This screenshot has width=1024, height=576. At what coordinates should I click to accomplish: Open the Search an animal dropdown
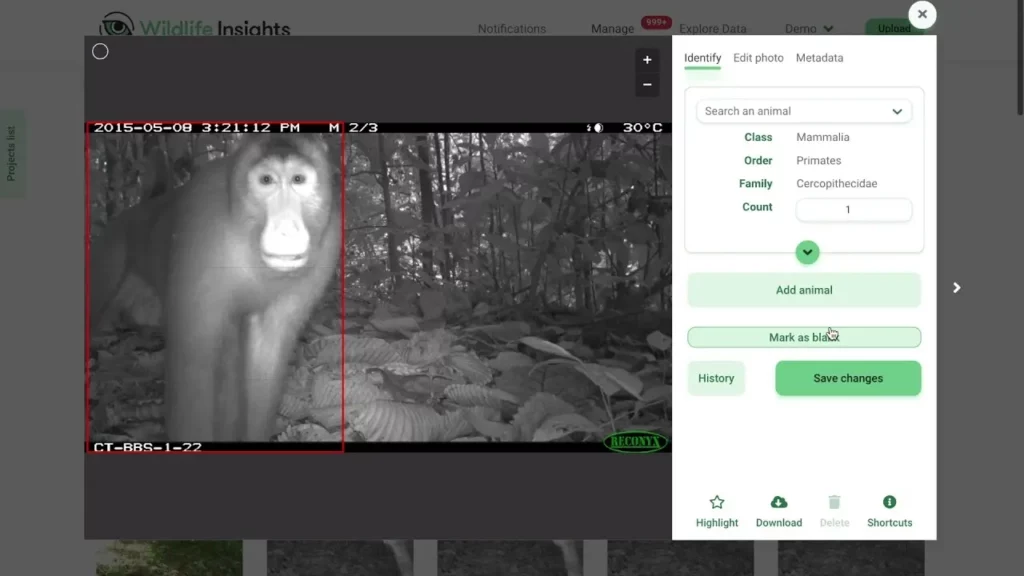803,110
